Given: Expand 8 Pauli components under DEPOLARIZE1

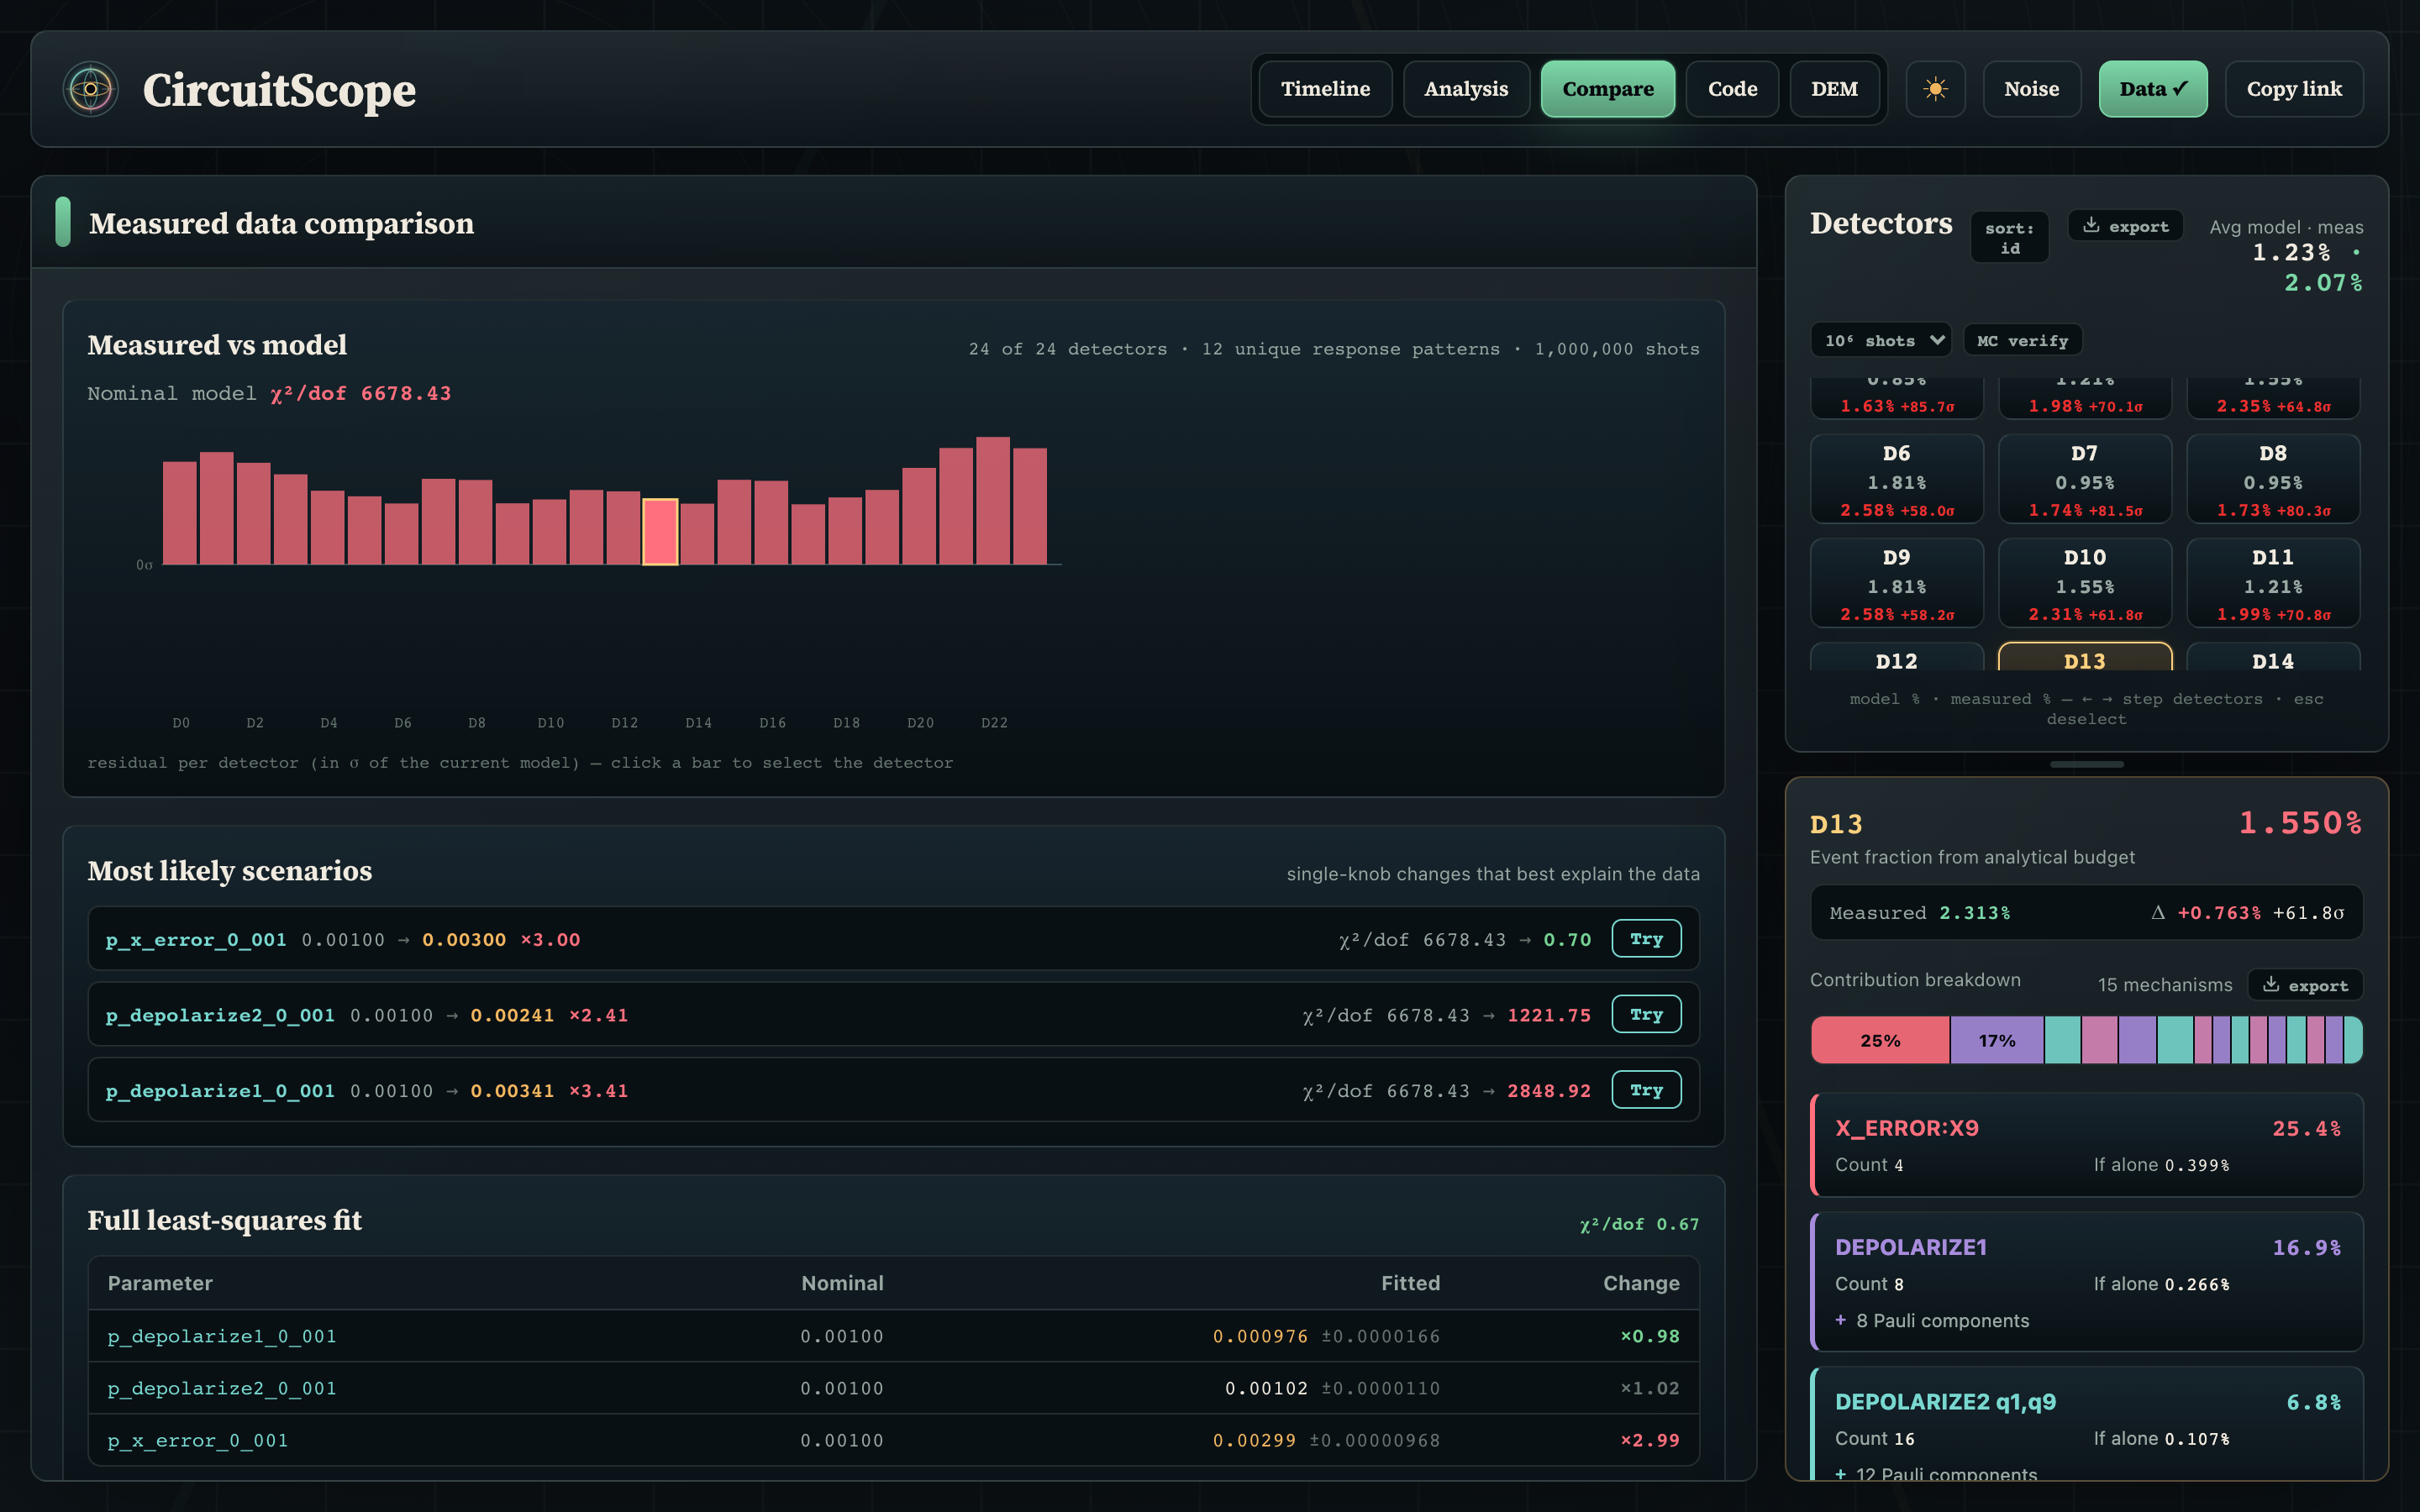Looking at the screenshot, I should (x=1932, y=1321).
